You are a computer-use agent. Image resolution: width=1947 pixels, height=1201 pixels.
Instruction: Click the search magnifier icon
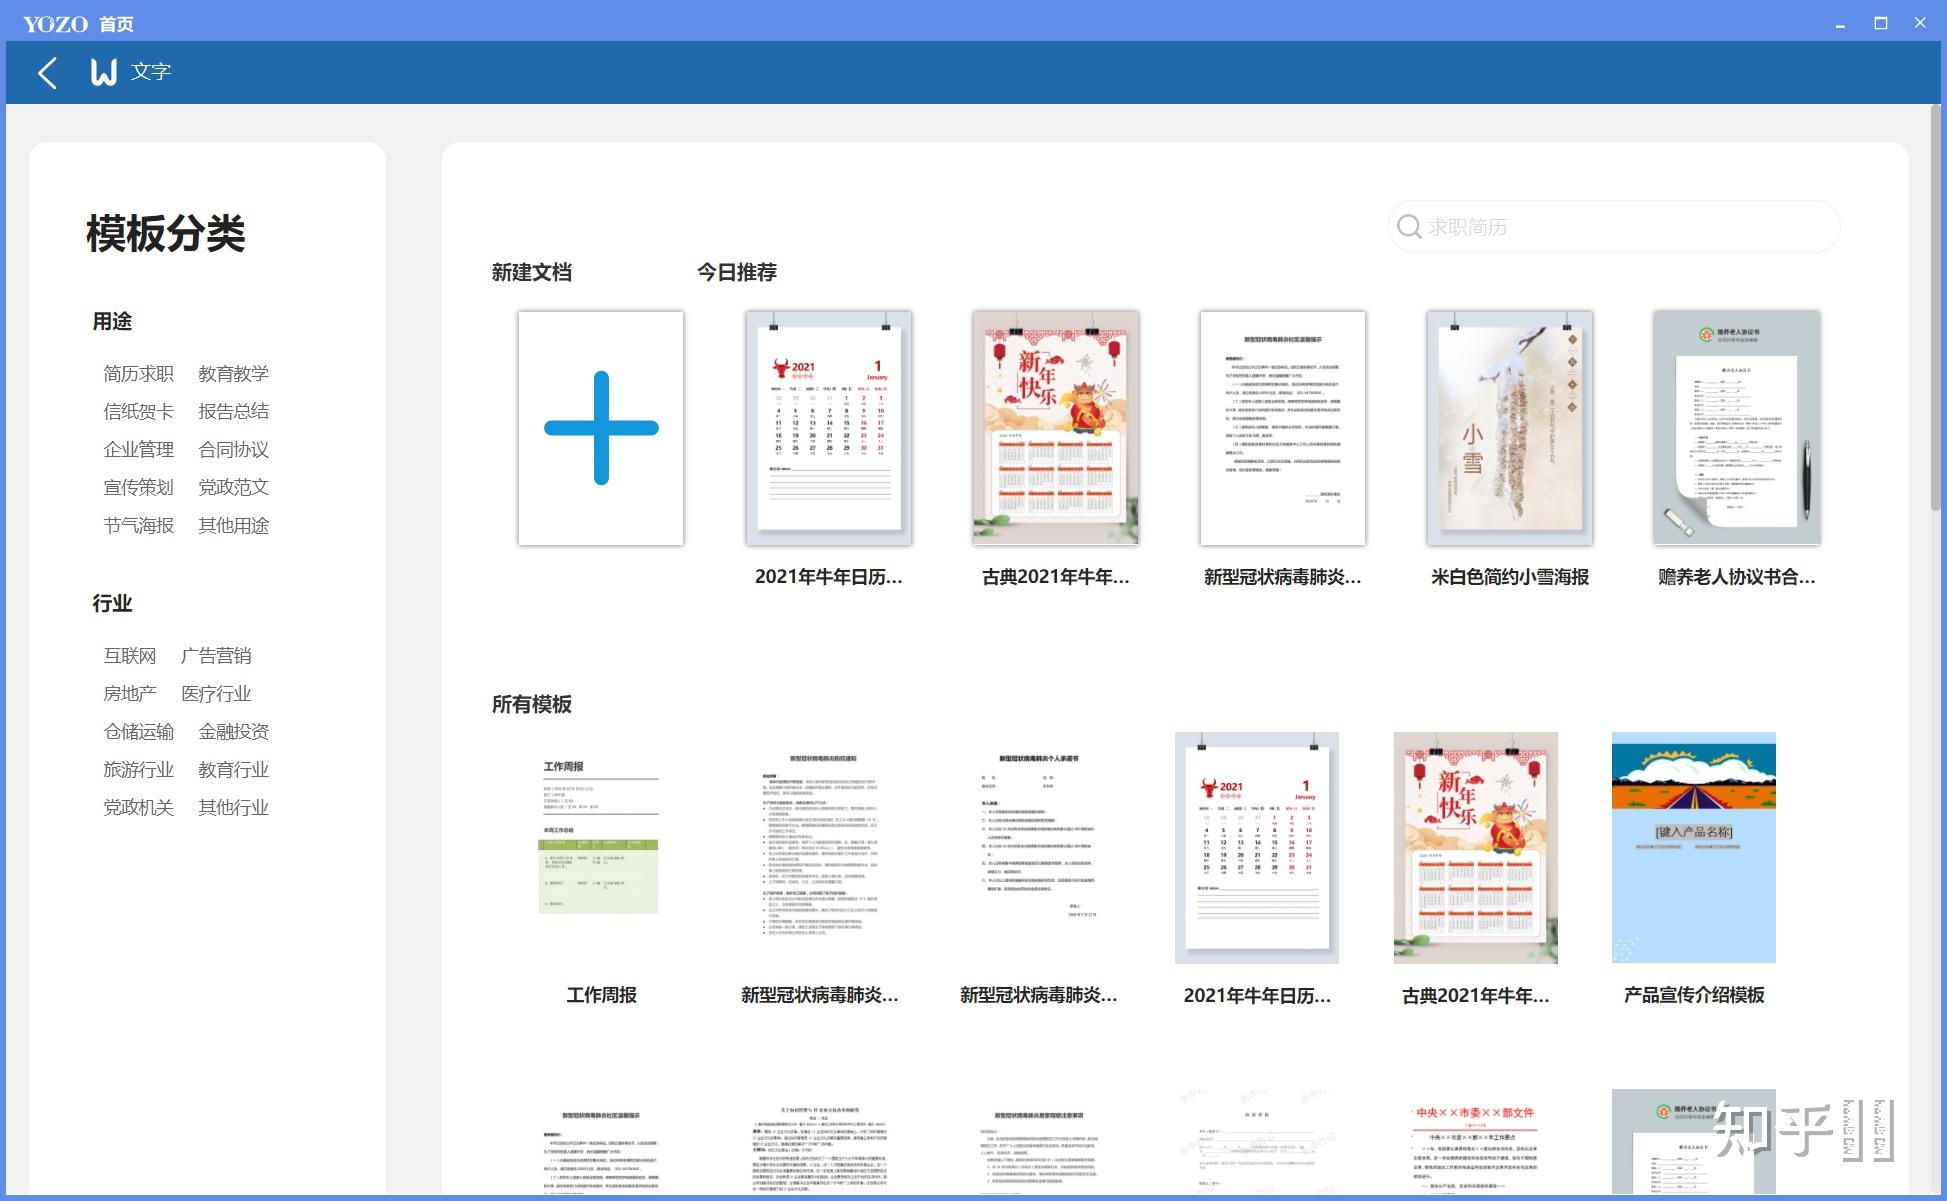click(x=1409, y=227)
